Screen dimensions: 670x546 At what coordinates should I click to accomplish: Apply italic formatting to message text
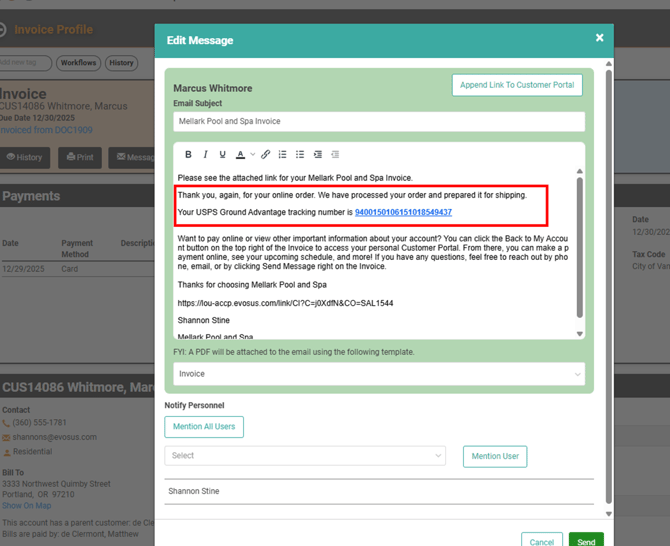(x=205, y=155)
